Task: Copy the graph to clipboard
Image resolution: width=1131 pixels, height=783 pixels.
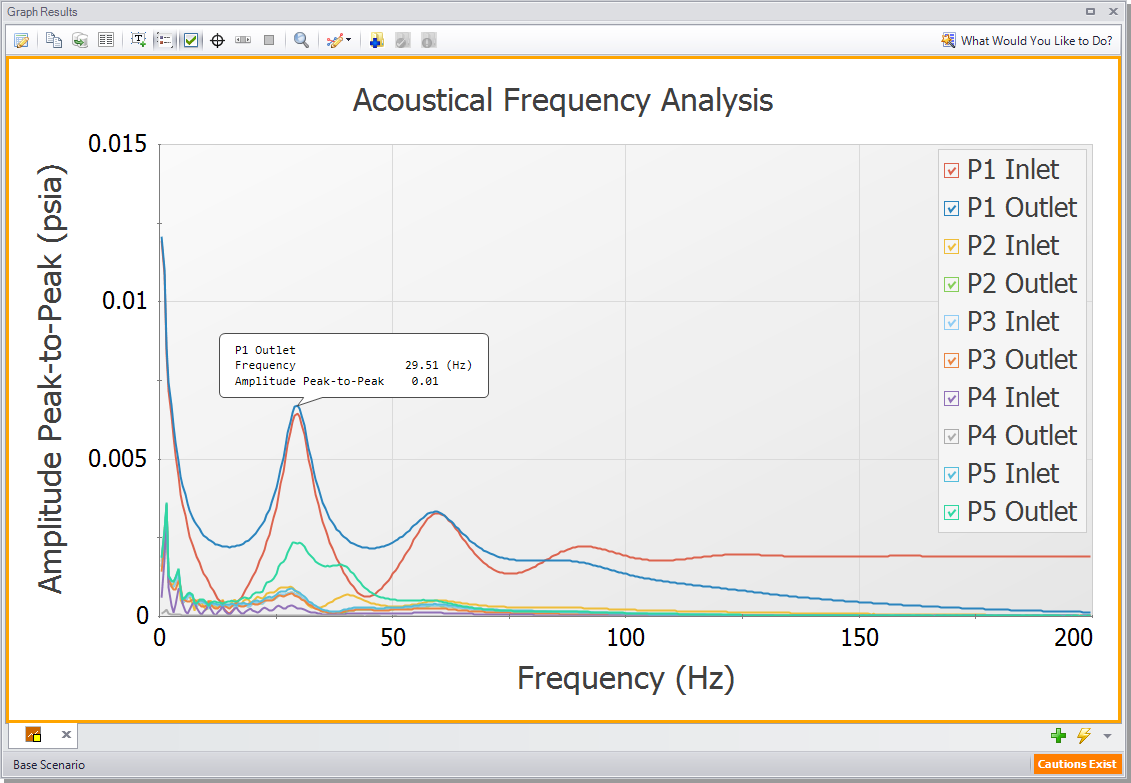Action: click(x=54, y=40)
